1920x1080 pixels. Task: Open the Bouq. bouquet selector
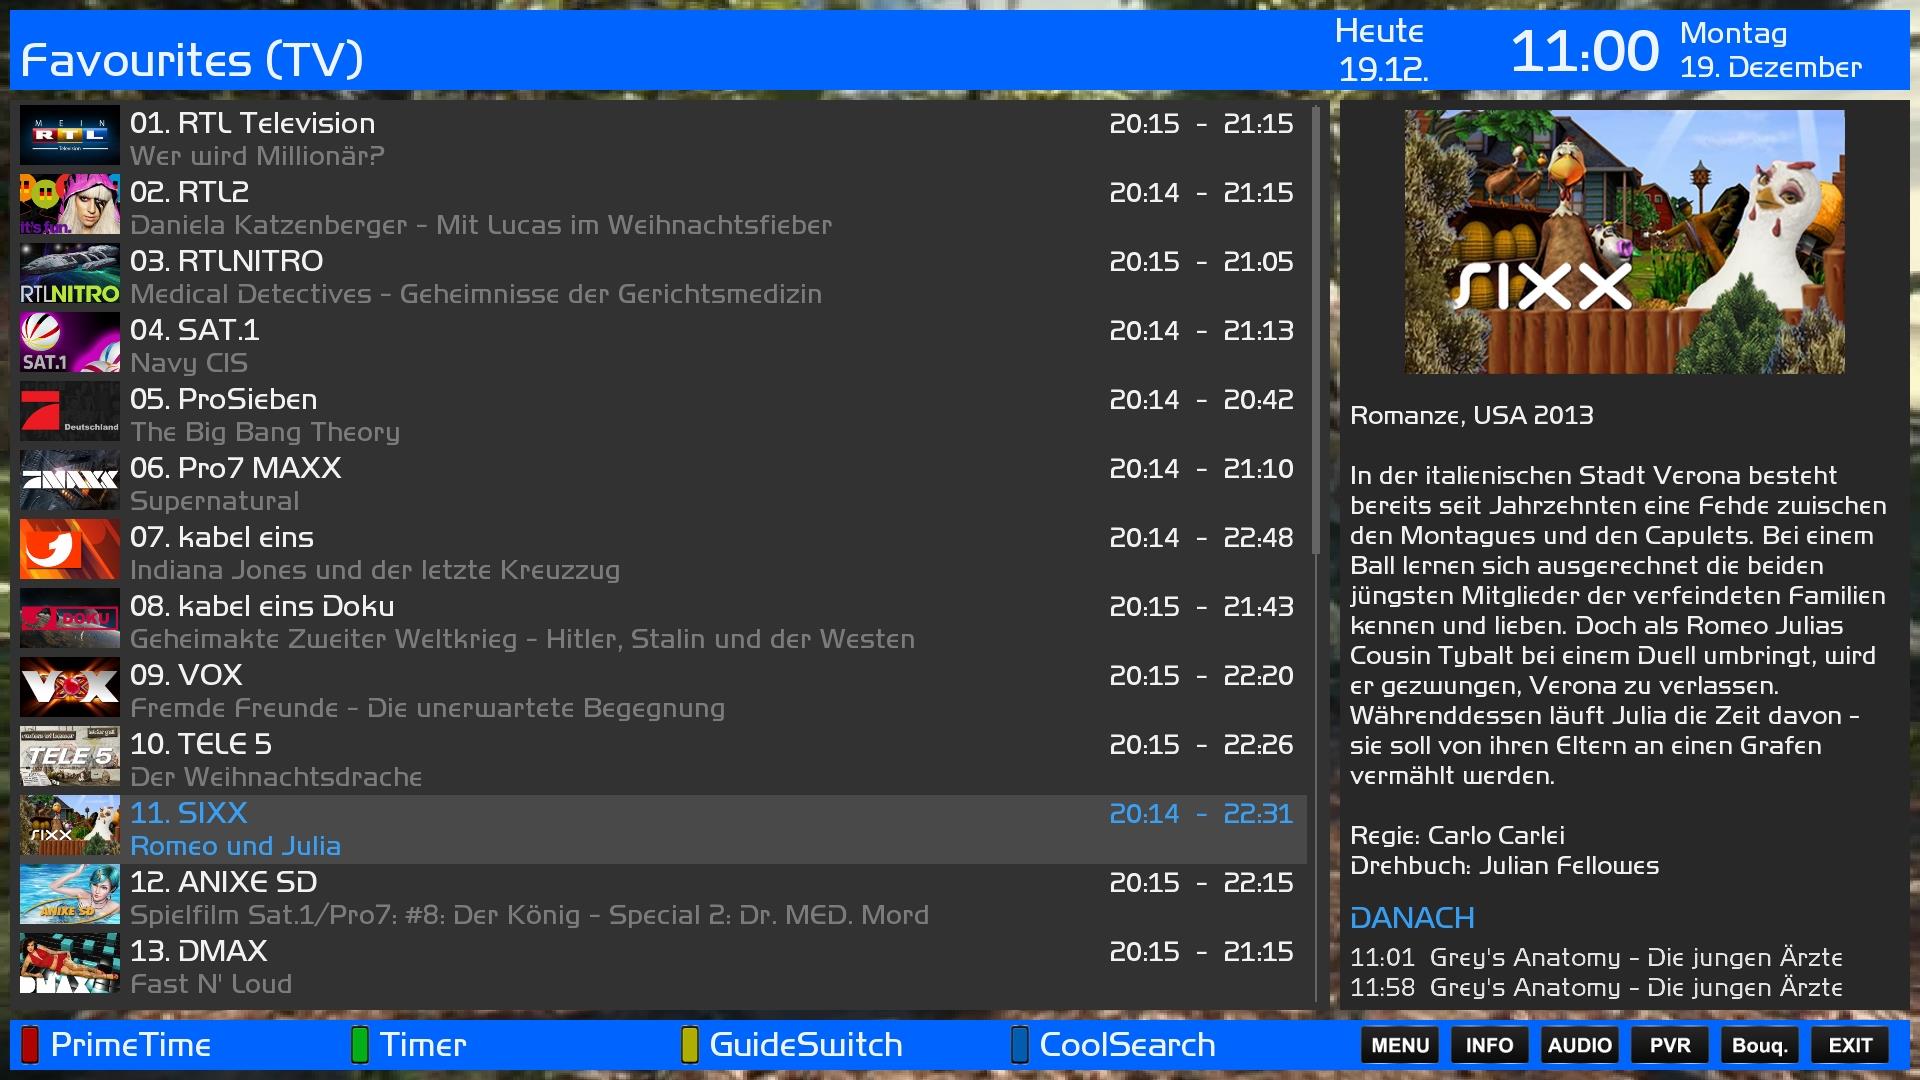(x=1759, y=1045)
